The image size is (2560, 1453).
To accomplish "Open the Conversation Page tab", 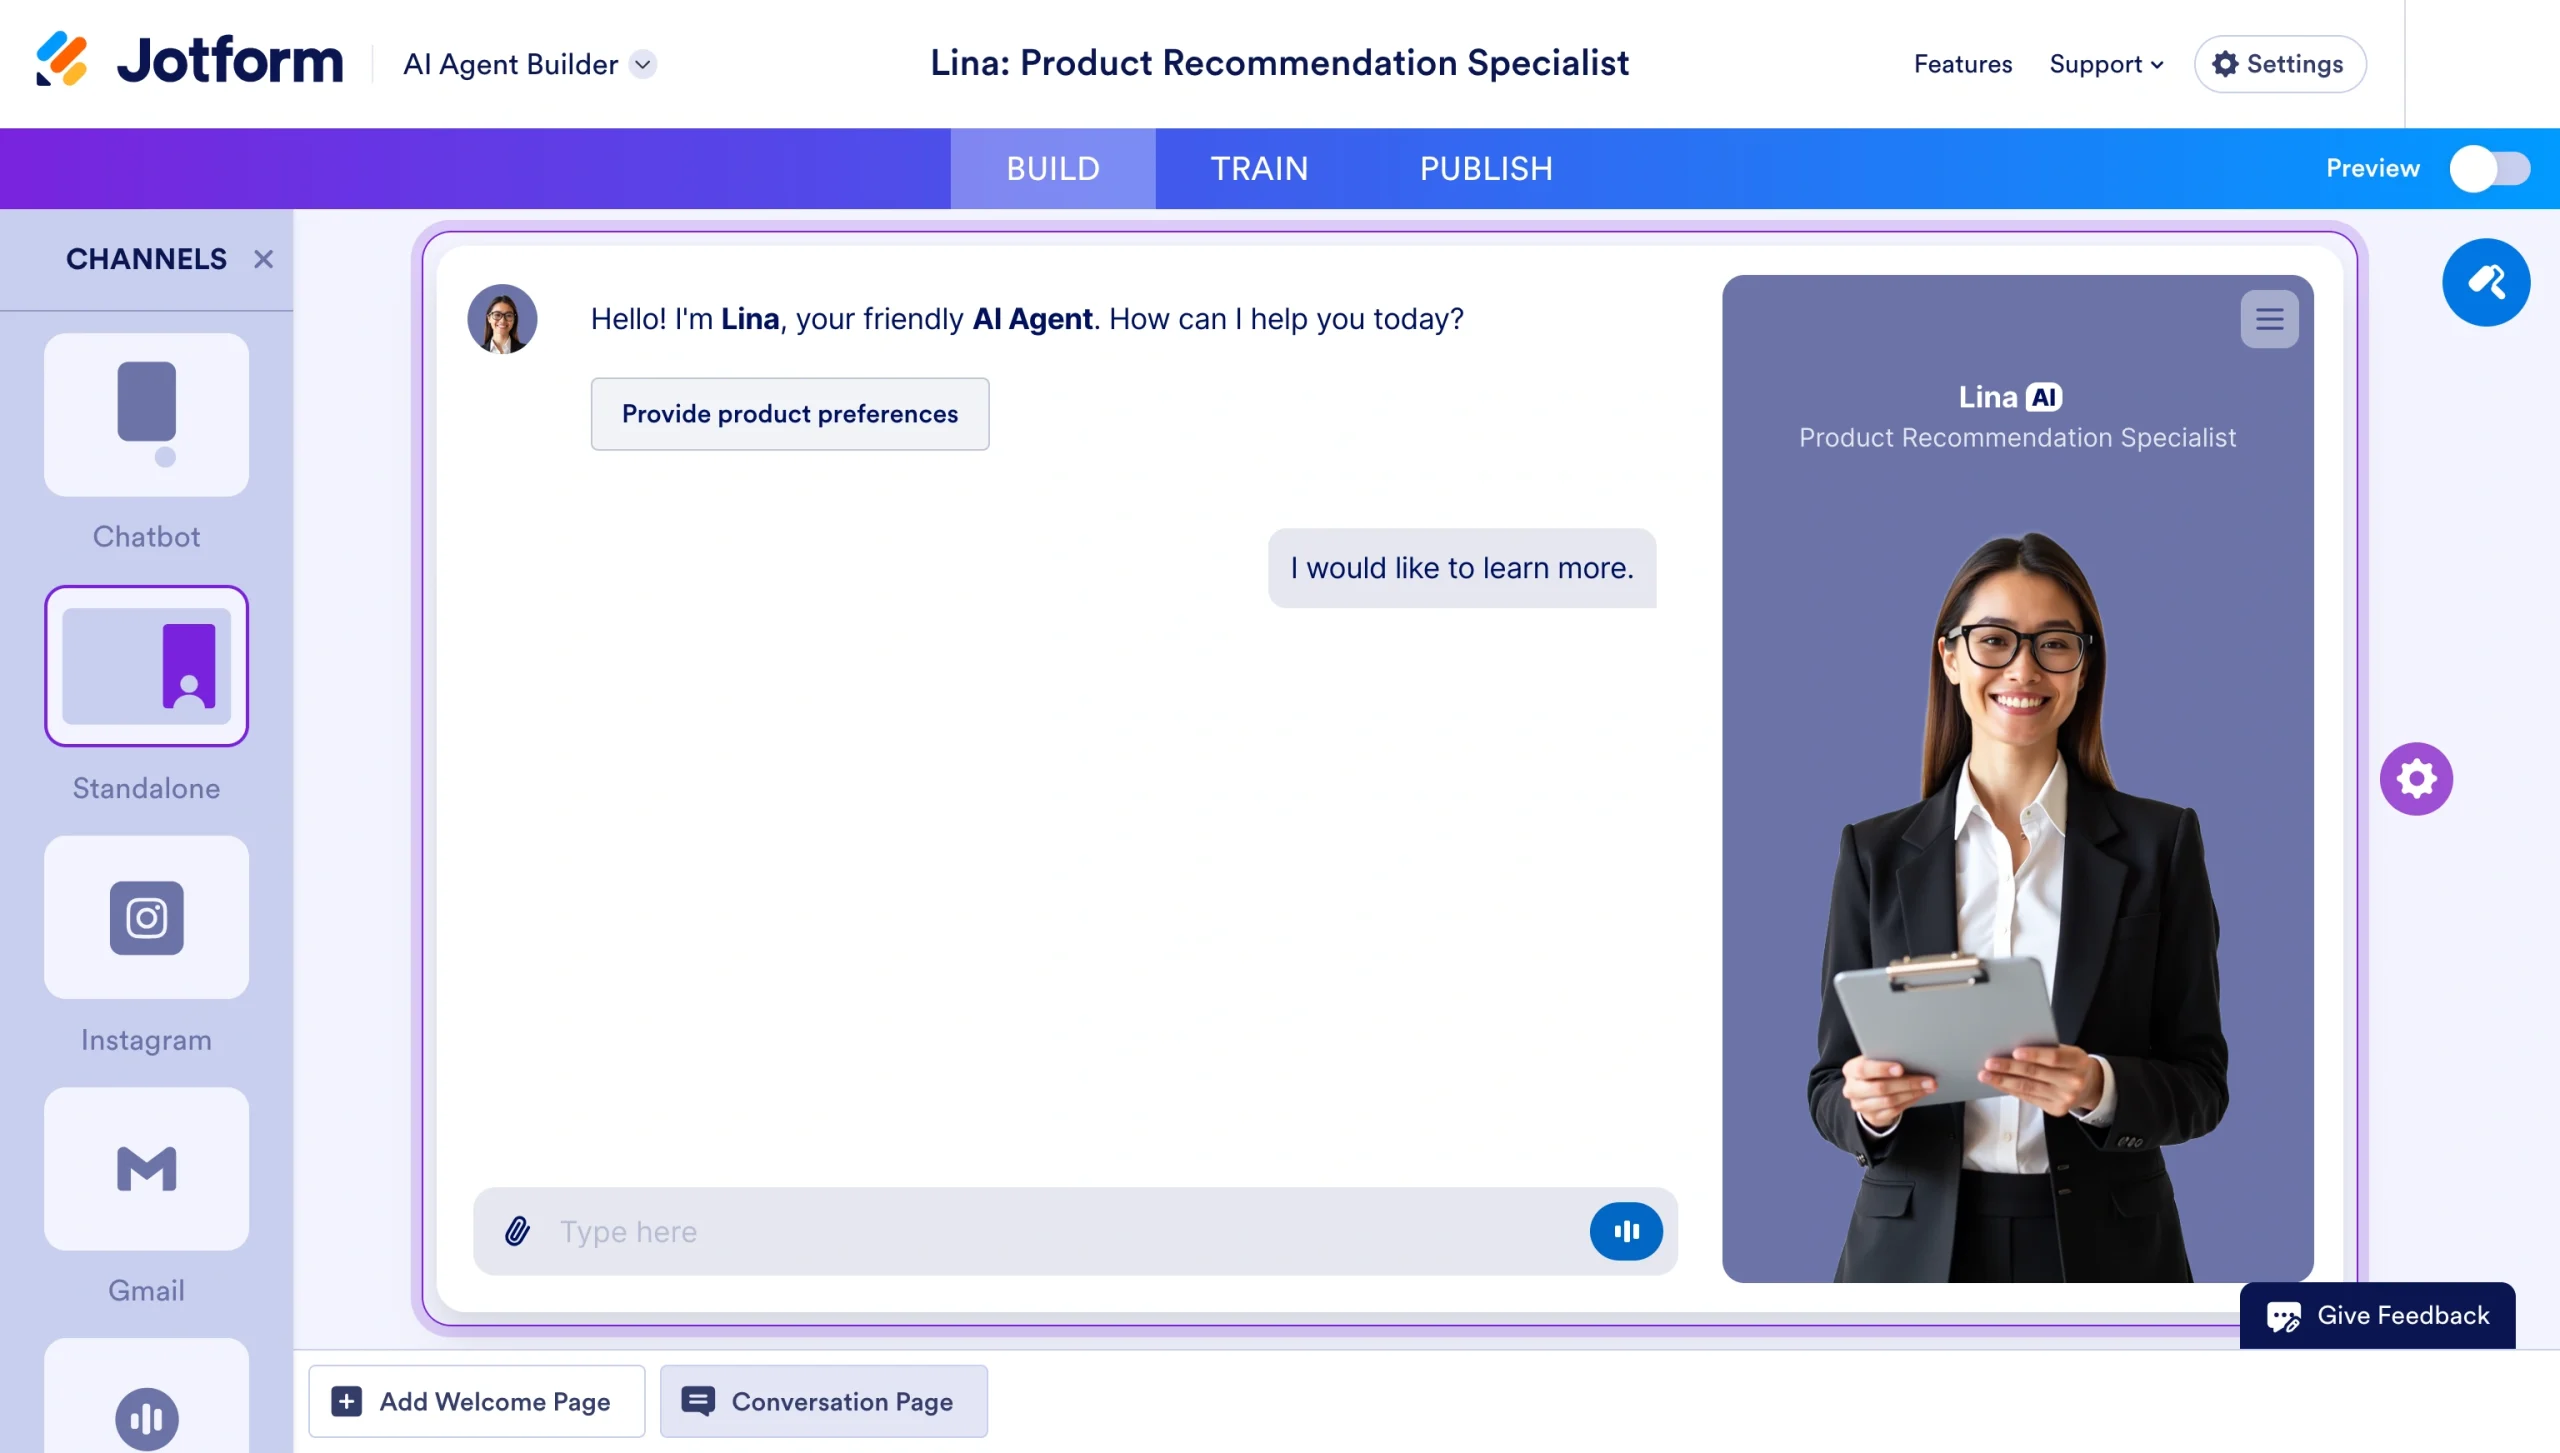I will [x=823, y=1401].
